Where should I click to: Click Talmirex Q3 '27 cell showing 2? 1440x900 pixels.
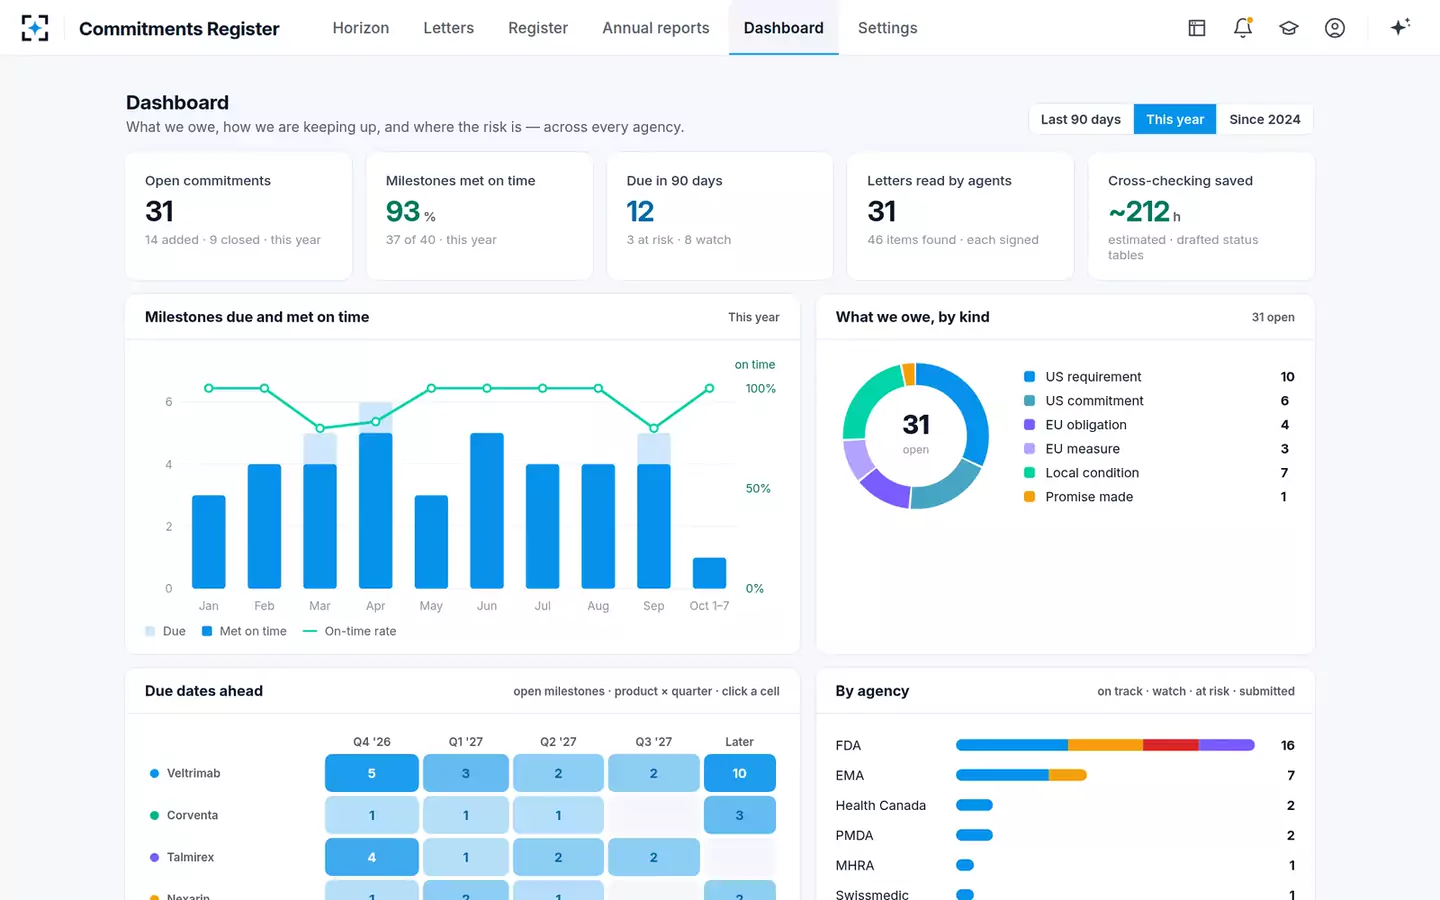pyautogui.click(x=654, y=857)
